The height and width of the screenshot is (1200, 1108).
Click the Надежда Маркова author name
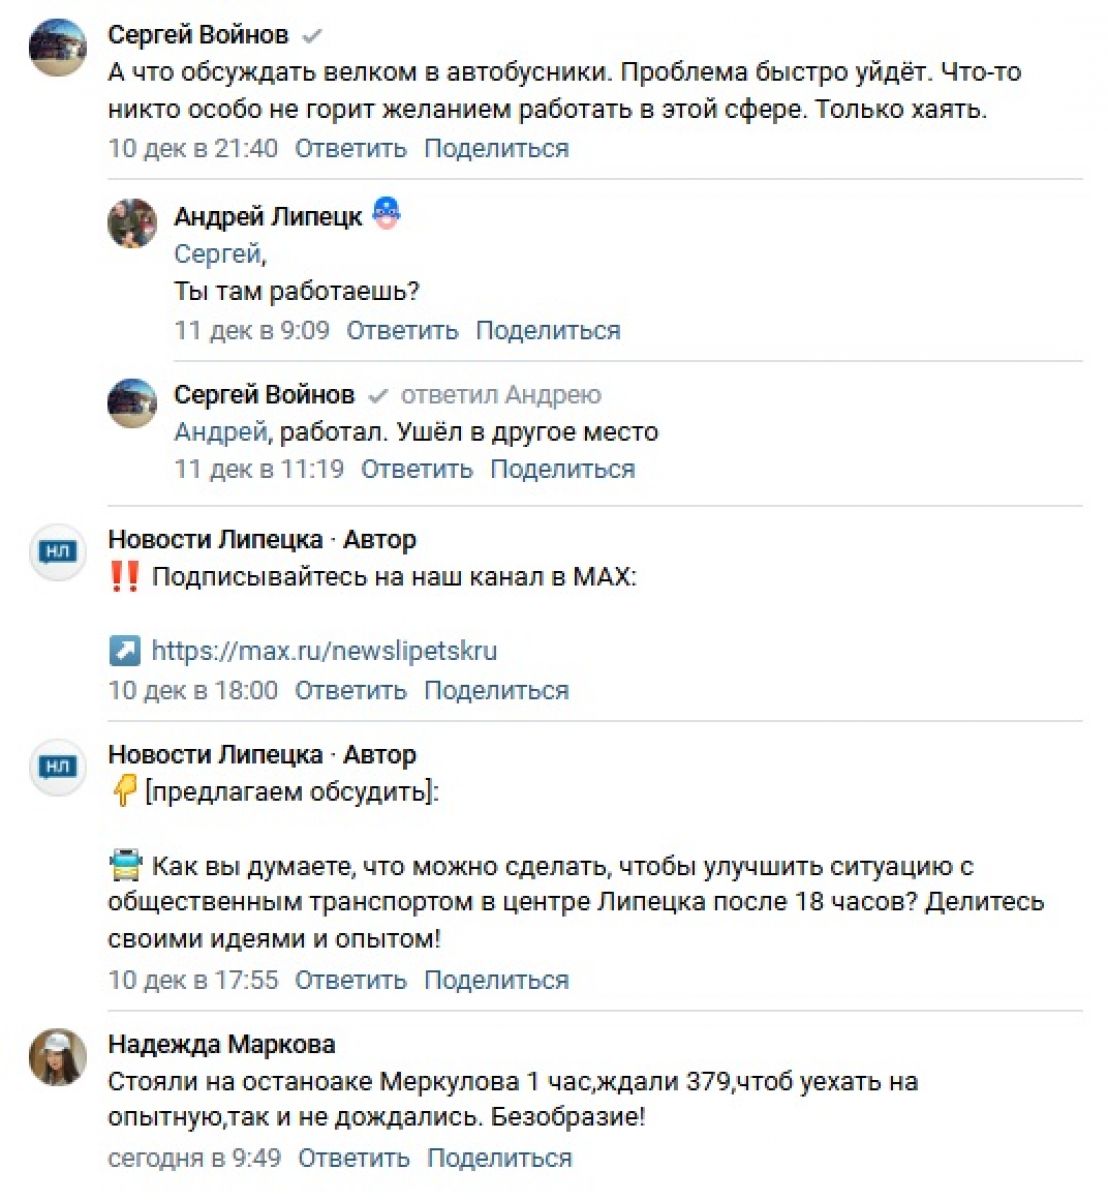tap(221, 1045)
